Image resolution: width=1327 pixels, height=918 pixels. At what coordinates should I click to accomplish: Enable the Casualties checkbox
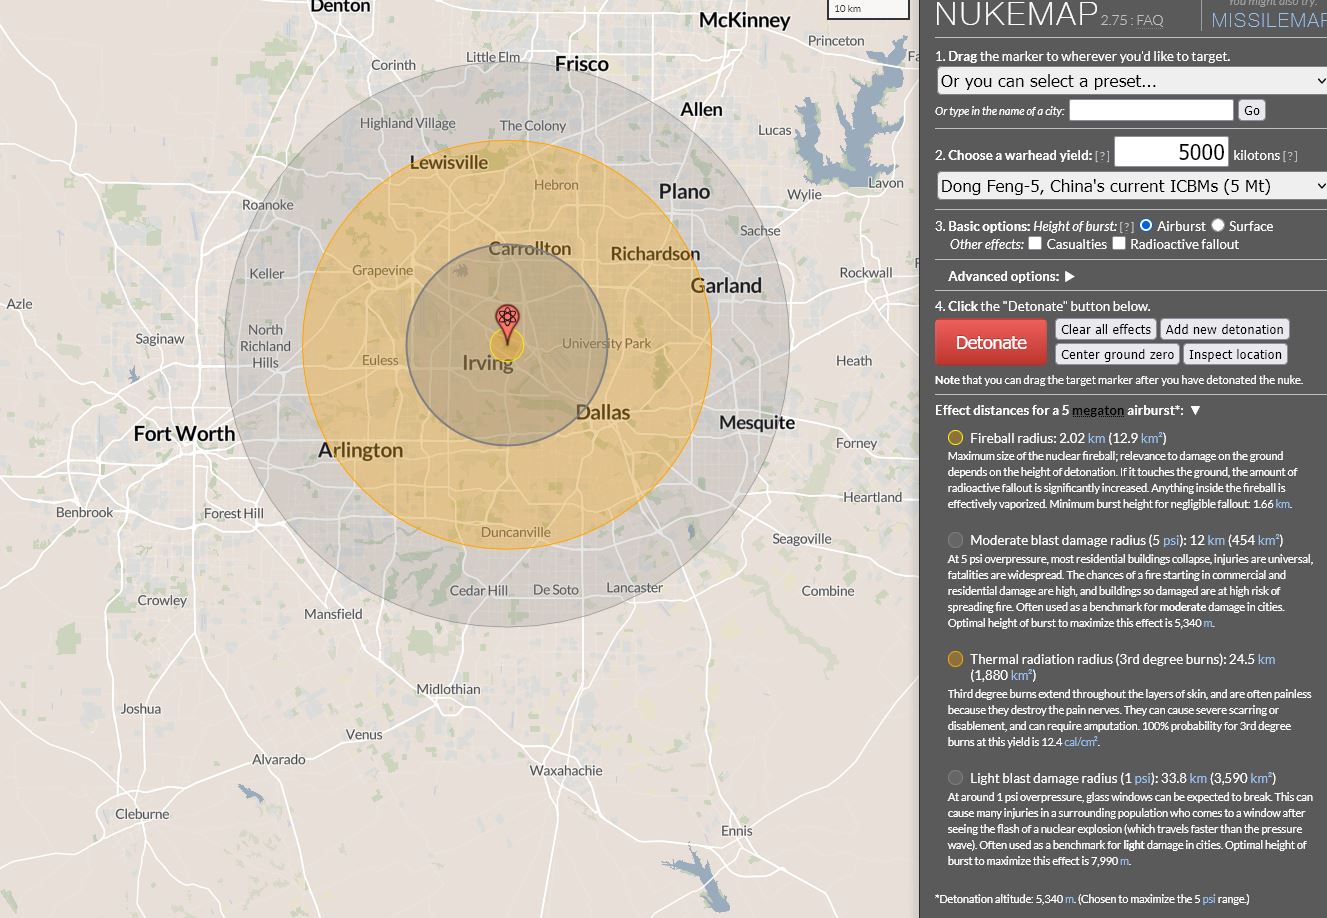[1035, 244]
